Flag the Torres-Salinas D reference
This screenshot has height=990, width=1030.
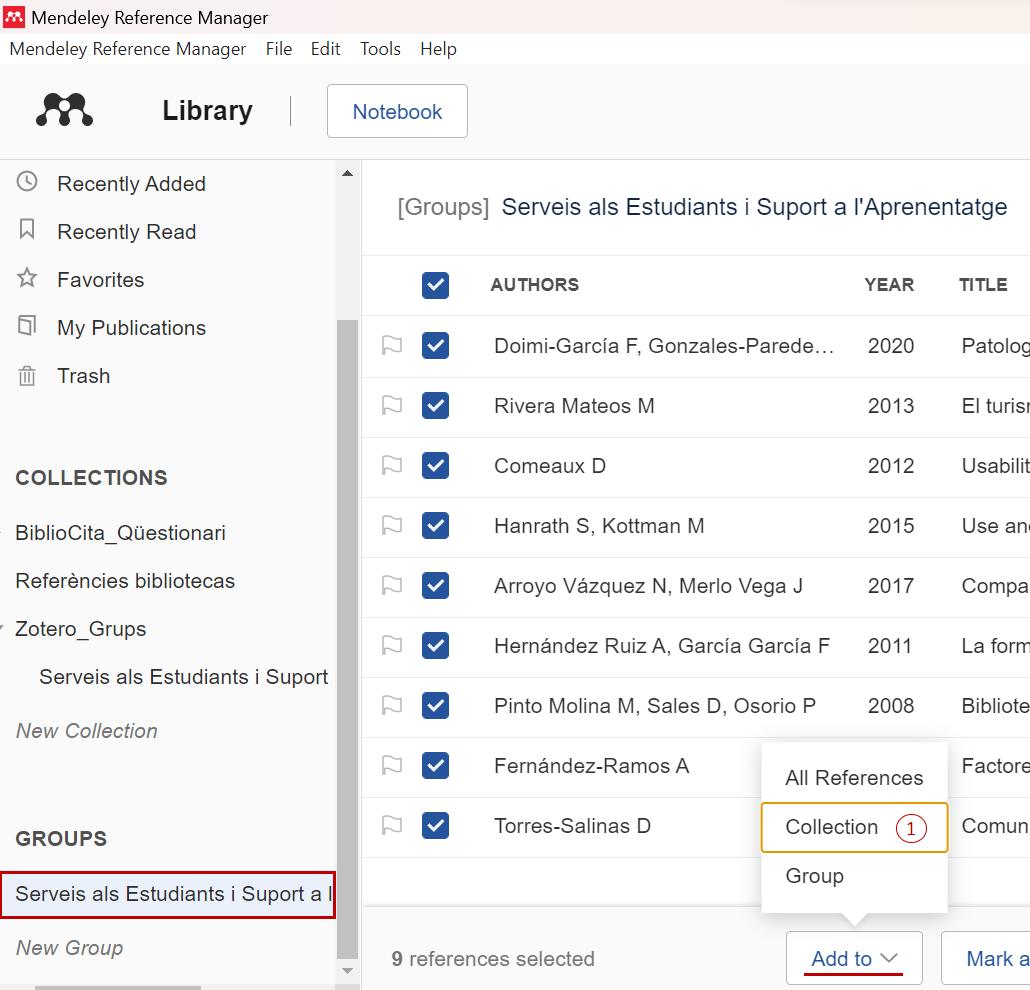pyautogui.click(x=392, y=825)
